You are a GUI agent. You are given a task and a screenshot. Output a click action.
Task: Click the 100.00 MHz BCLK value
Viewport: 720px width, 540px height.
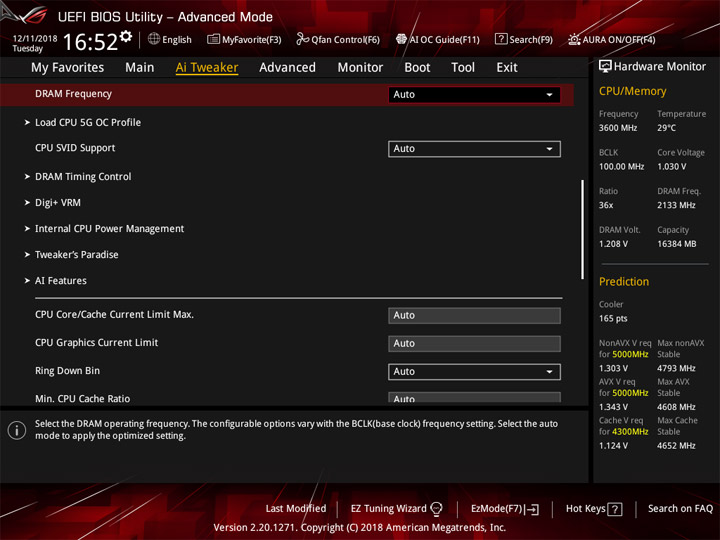click(621, 167)
